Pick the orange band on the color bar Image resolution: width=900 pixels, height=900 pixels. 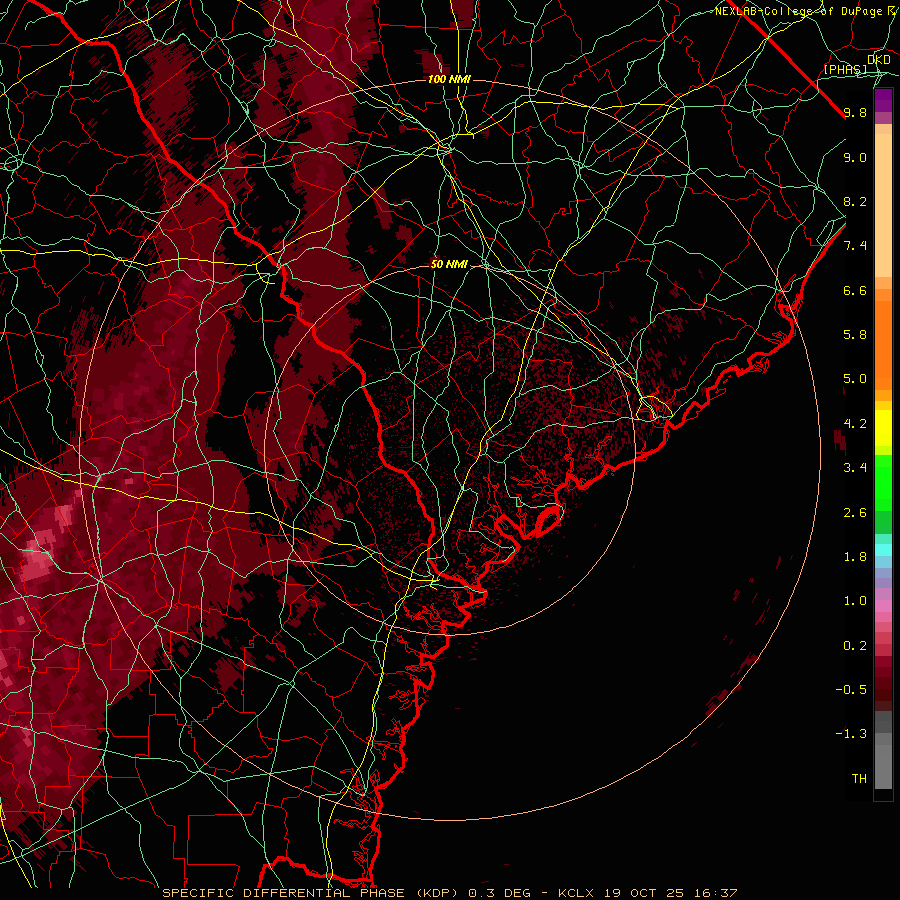(883, 344)
